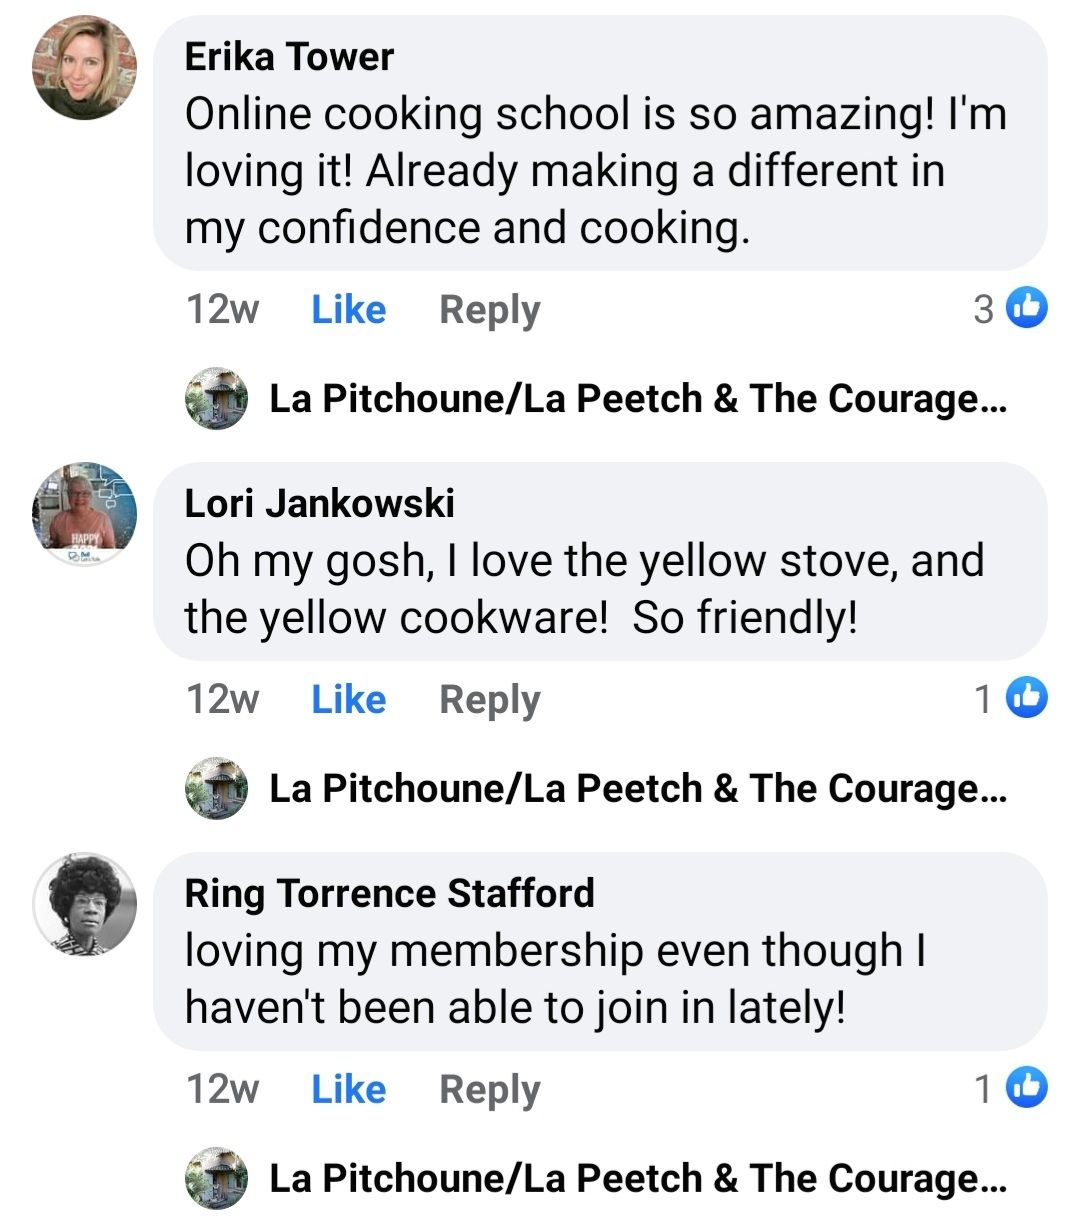Open Erika Tower's profile picture
Image resolution: width=1078 pixels, height=1225 pixels.
84,68
